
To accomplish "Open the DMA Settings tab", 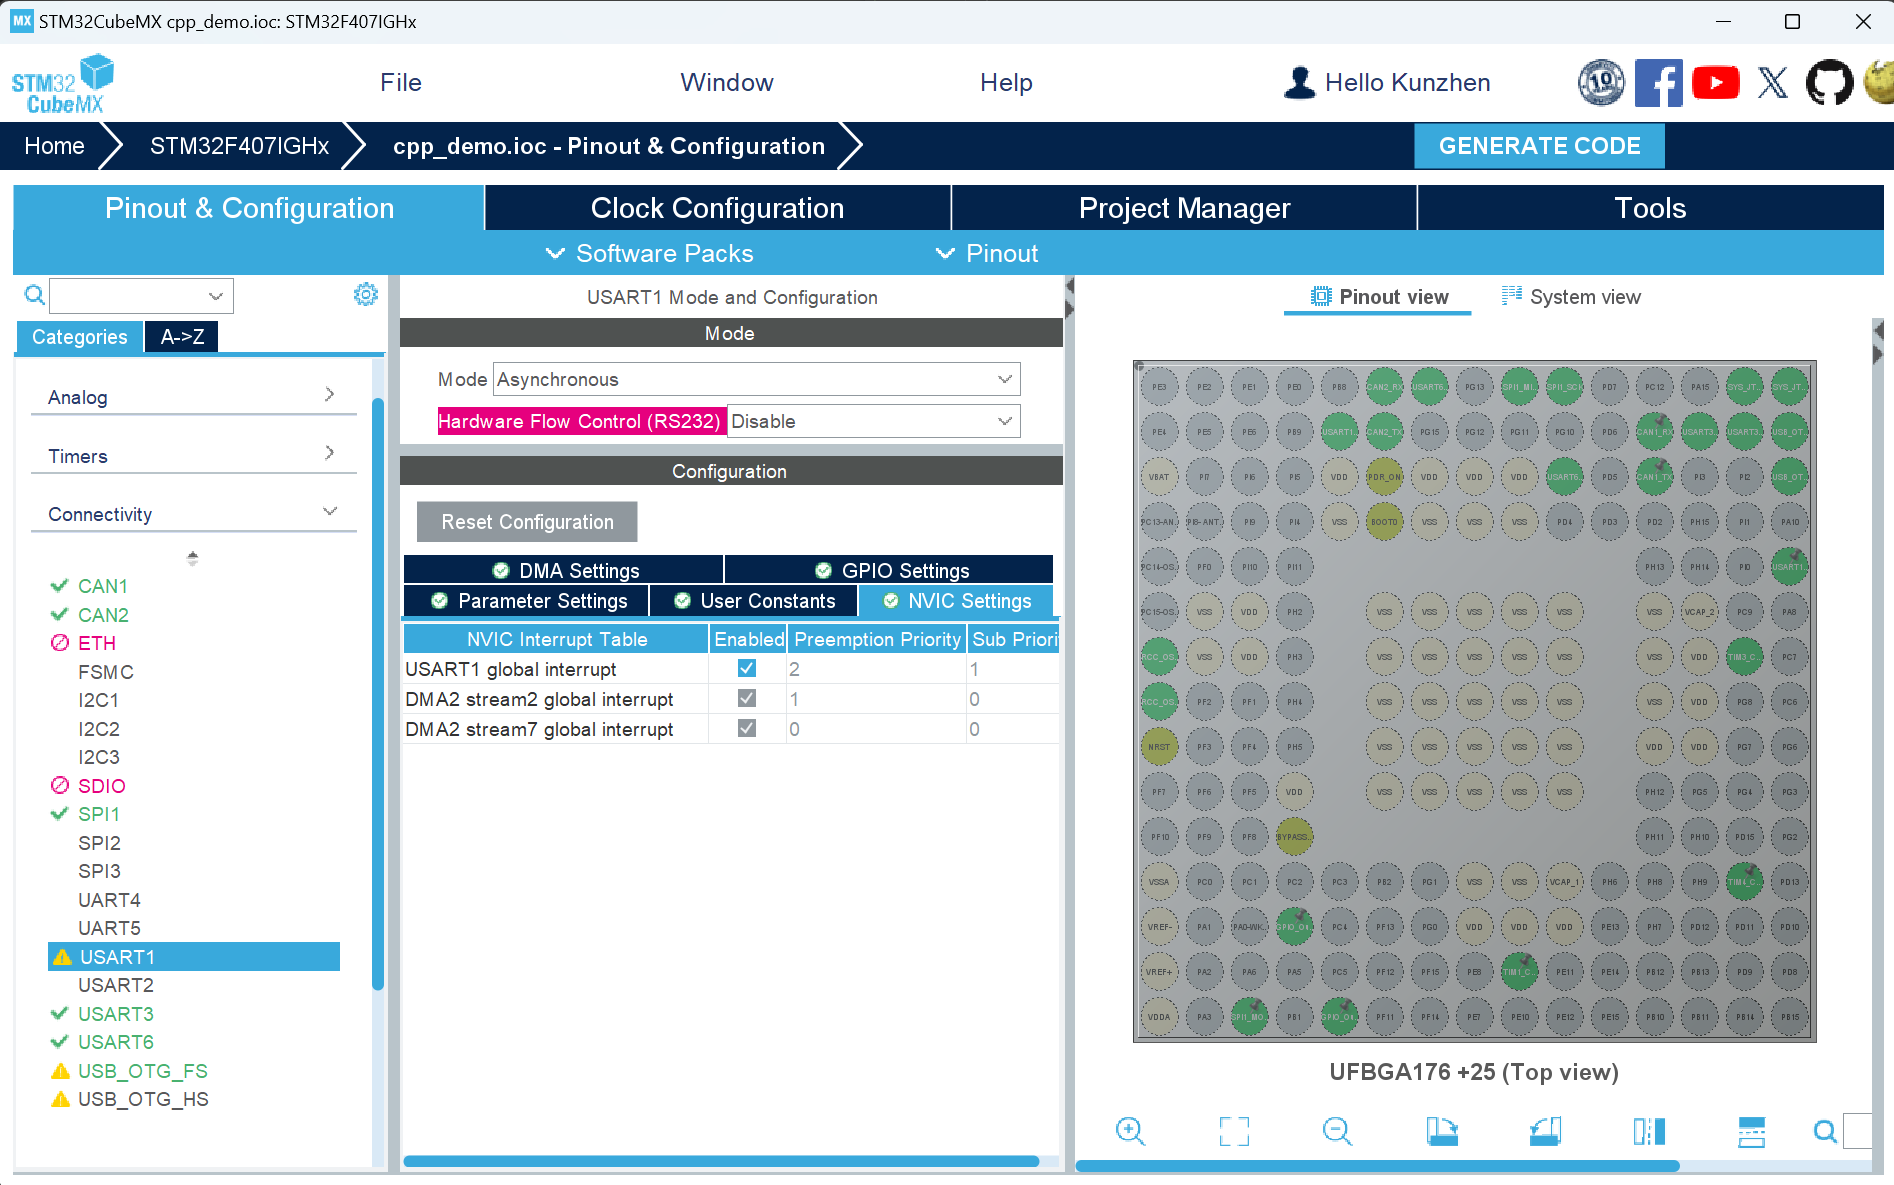I will pos(565,570).
